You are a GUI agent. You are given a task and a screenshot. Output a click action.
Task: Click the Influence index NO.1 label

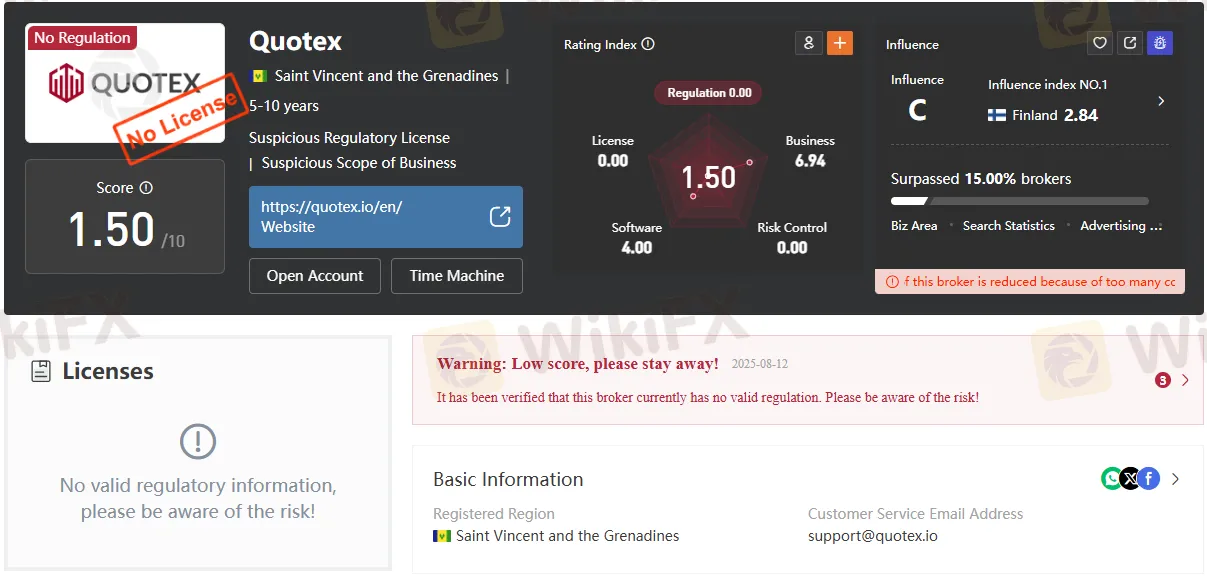click(x=1048, y=85)
